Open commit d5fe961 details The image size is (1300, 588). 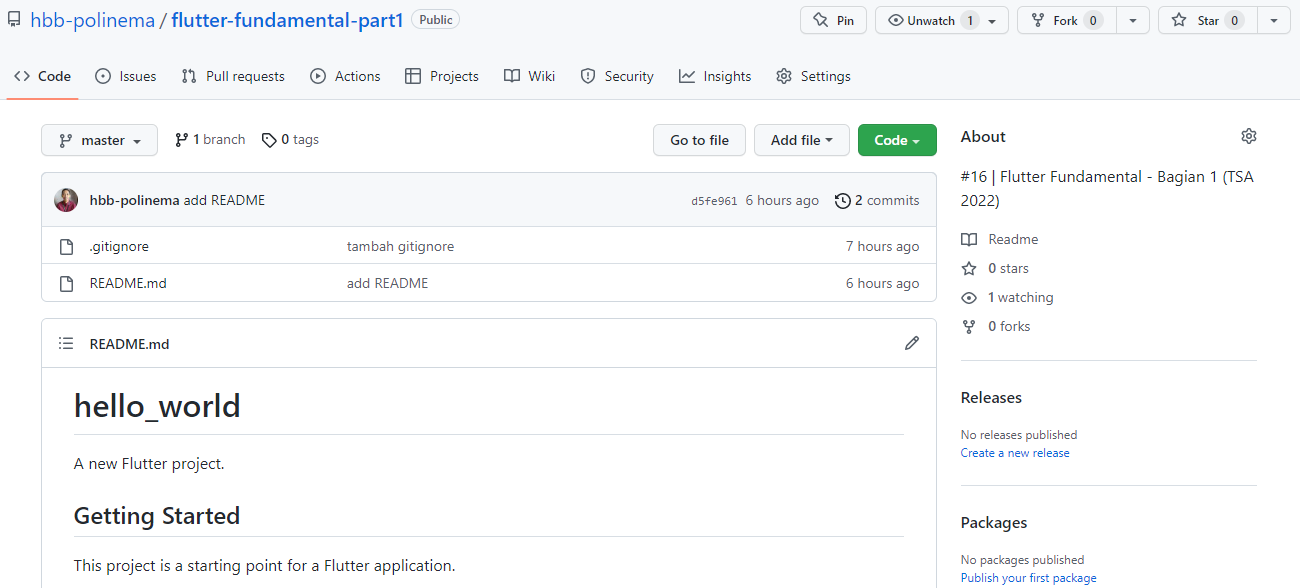(712, 200)
